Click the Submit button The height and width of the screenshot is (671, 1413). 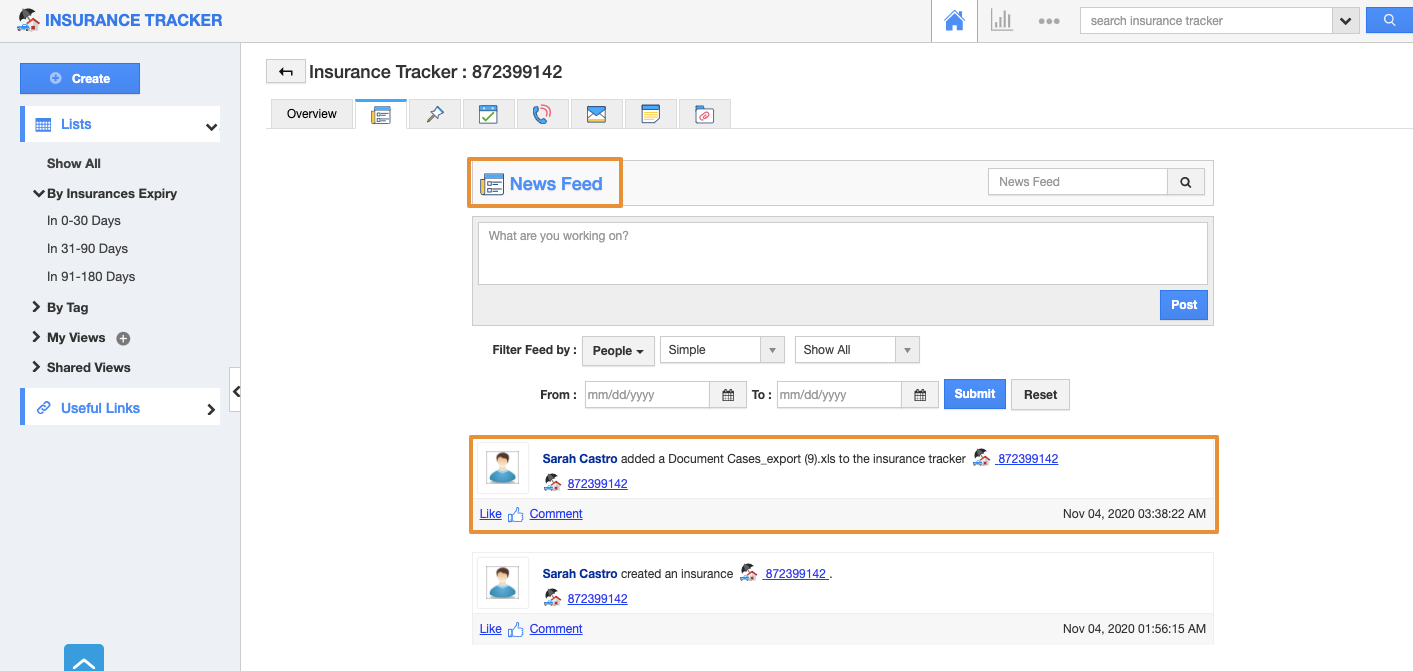point(975,394)
